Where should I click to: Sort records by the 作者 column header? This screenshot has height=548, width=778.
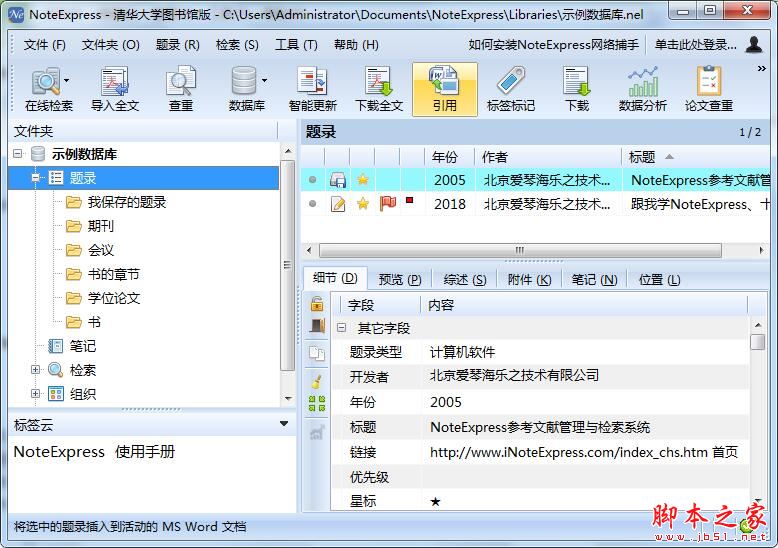coord(548,157)
